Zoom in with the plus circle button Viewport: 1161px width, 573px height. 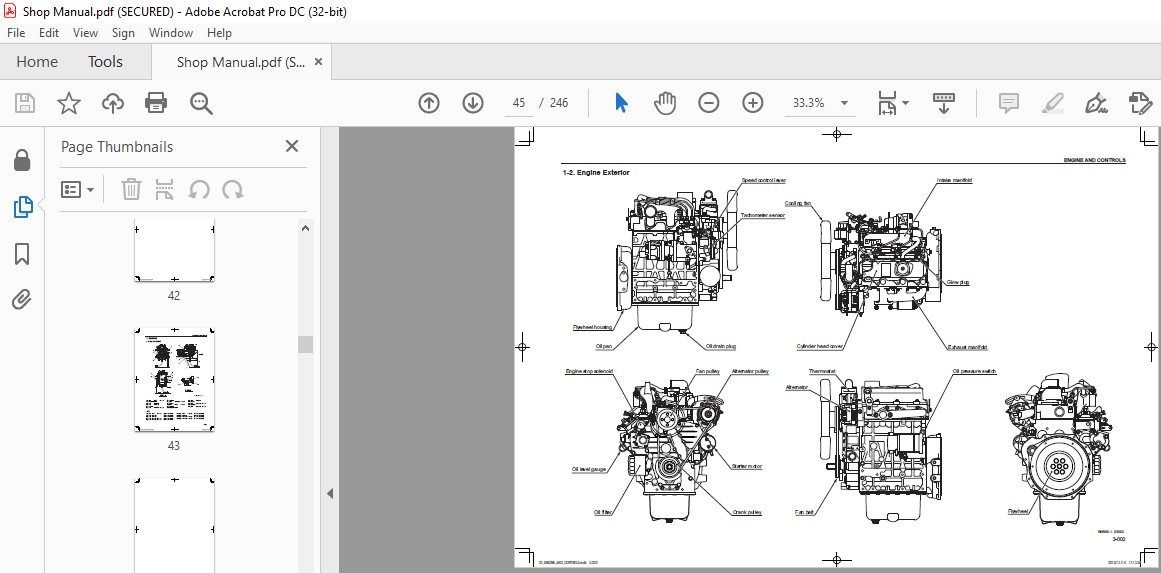tap(752, 103)
